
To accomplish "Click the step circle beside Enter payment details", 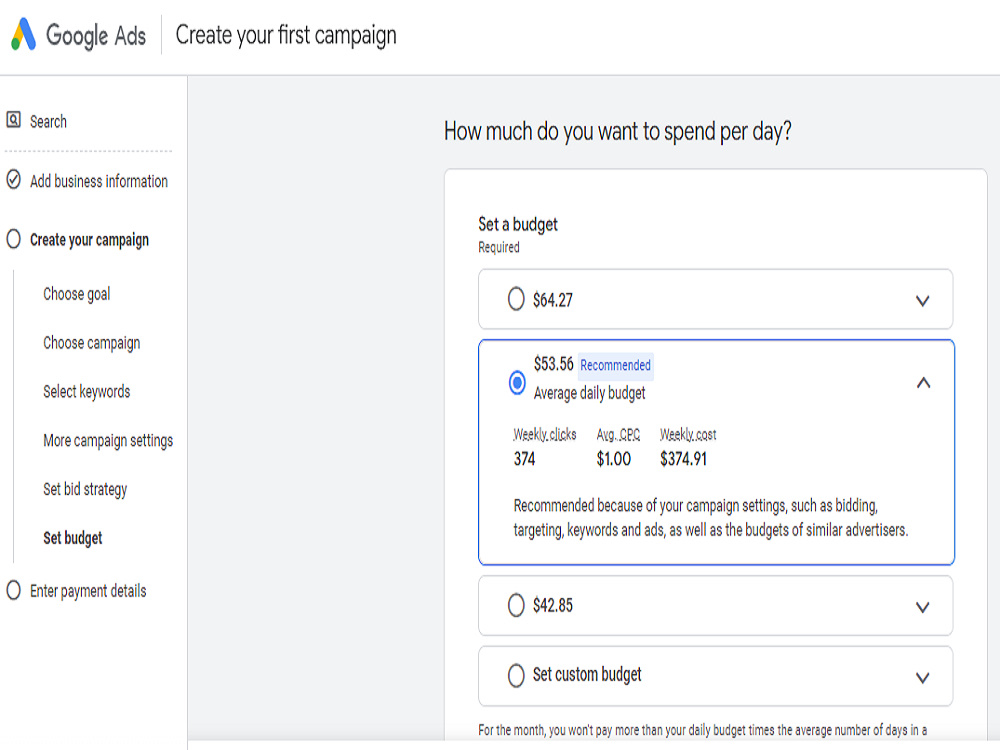I will pyautogui.click(x=13, y=590).
